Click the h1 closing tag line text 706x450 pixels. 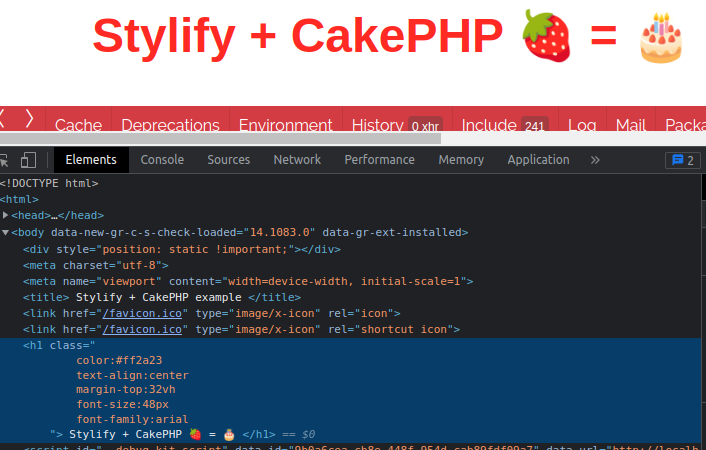(x=182, y=434)
